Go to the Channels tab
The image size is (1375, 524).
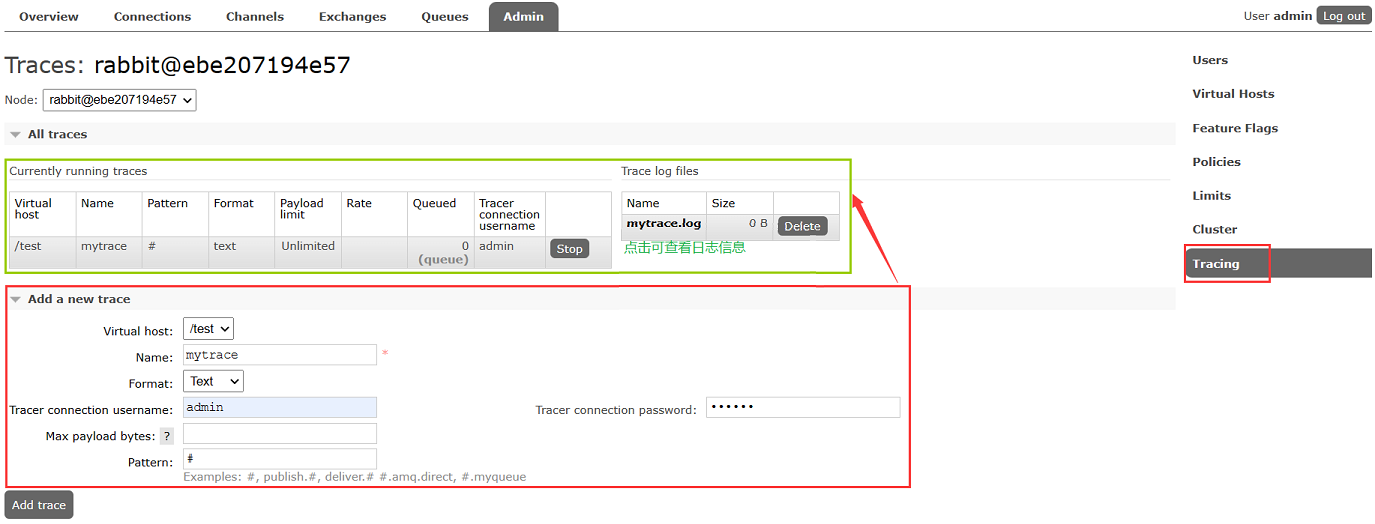[x=255, y=16]
